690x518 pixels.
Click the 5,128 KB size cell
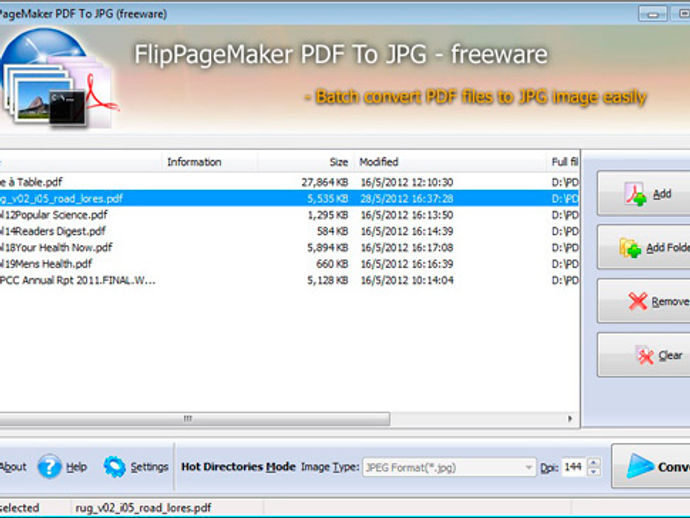[328, 280]
